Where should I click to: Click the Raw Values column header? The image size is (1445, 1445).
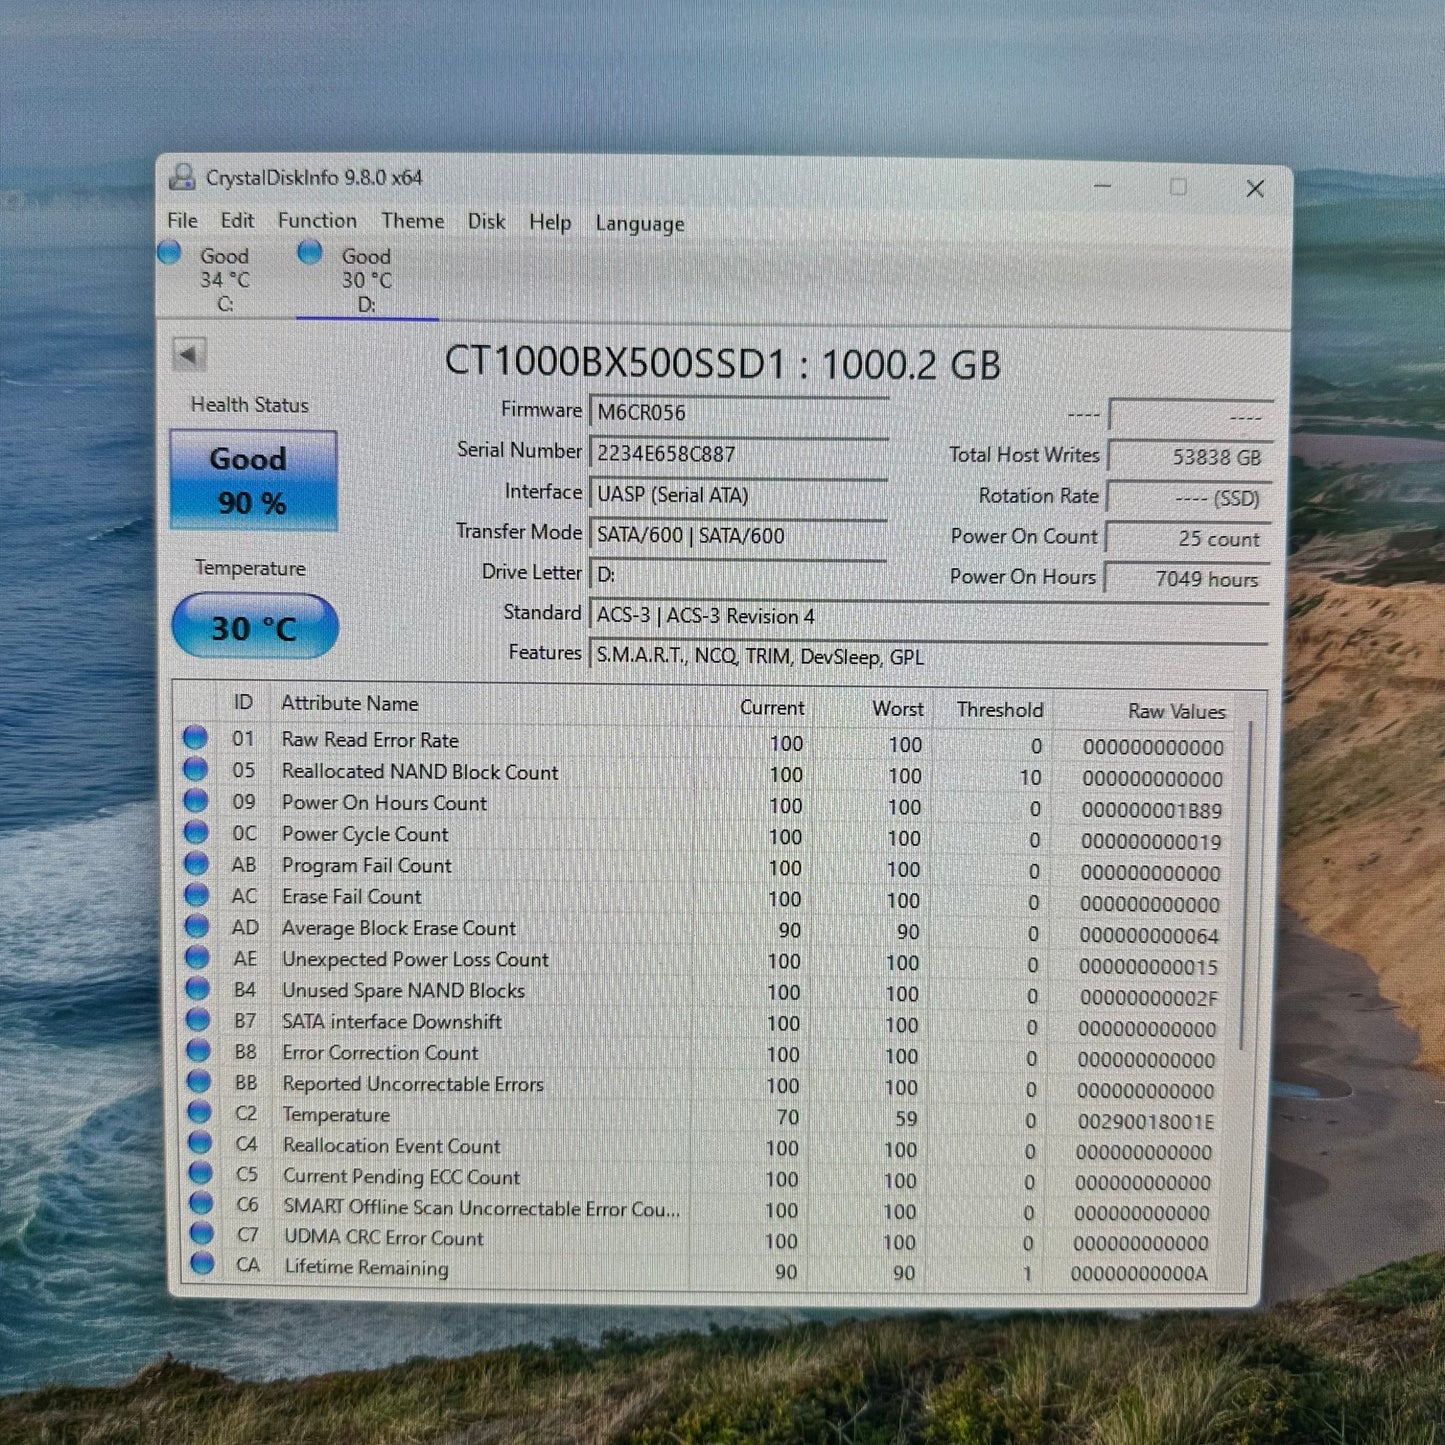tap(1177, 711)
